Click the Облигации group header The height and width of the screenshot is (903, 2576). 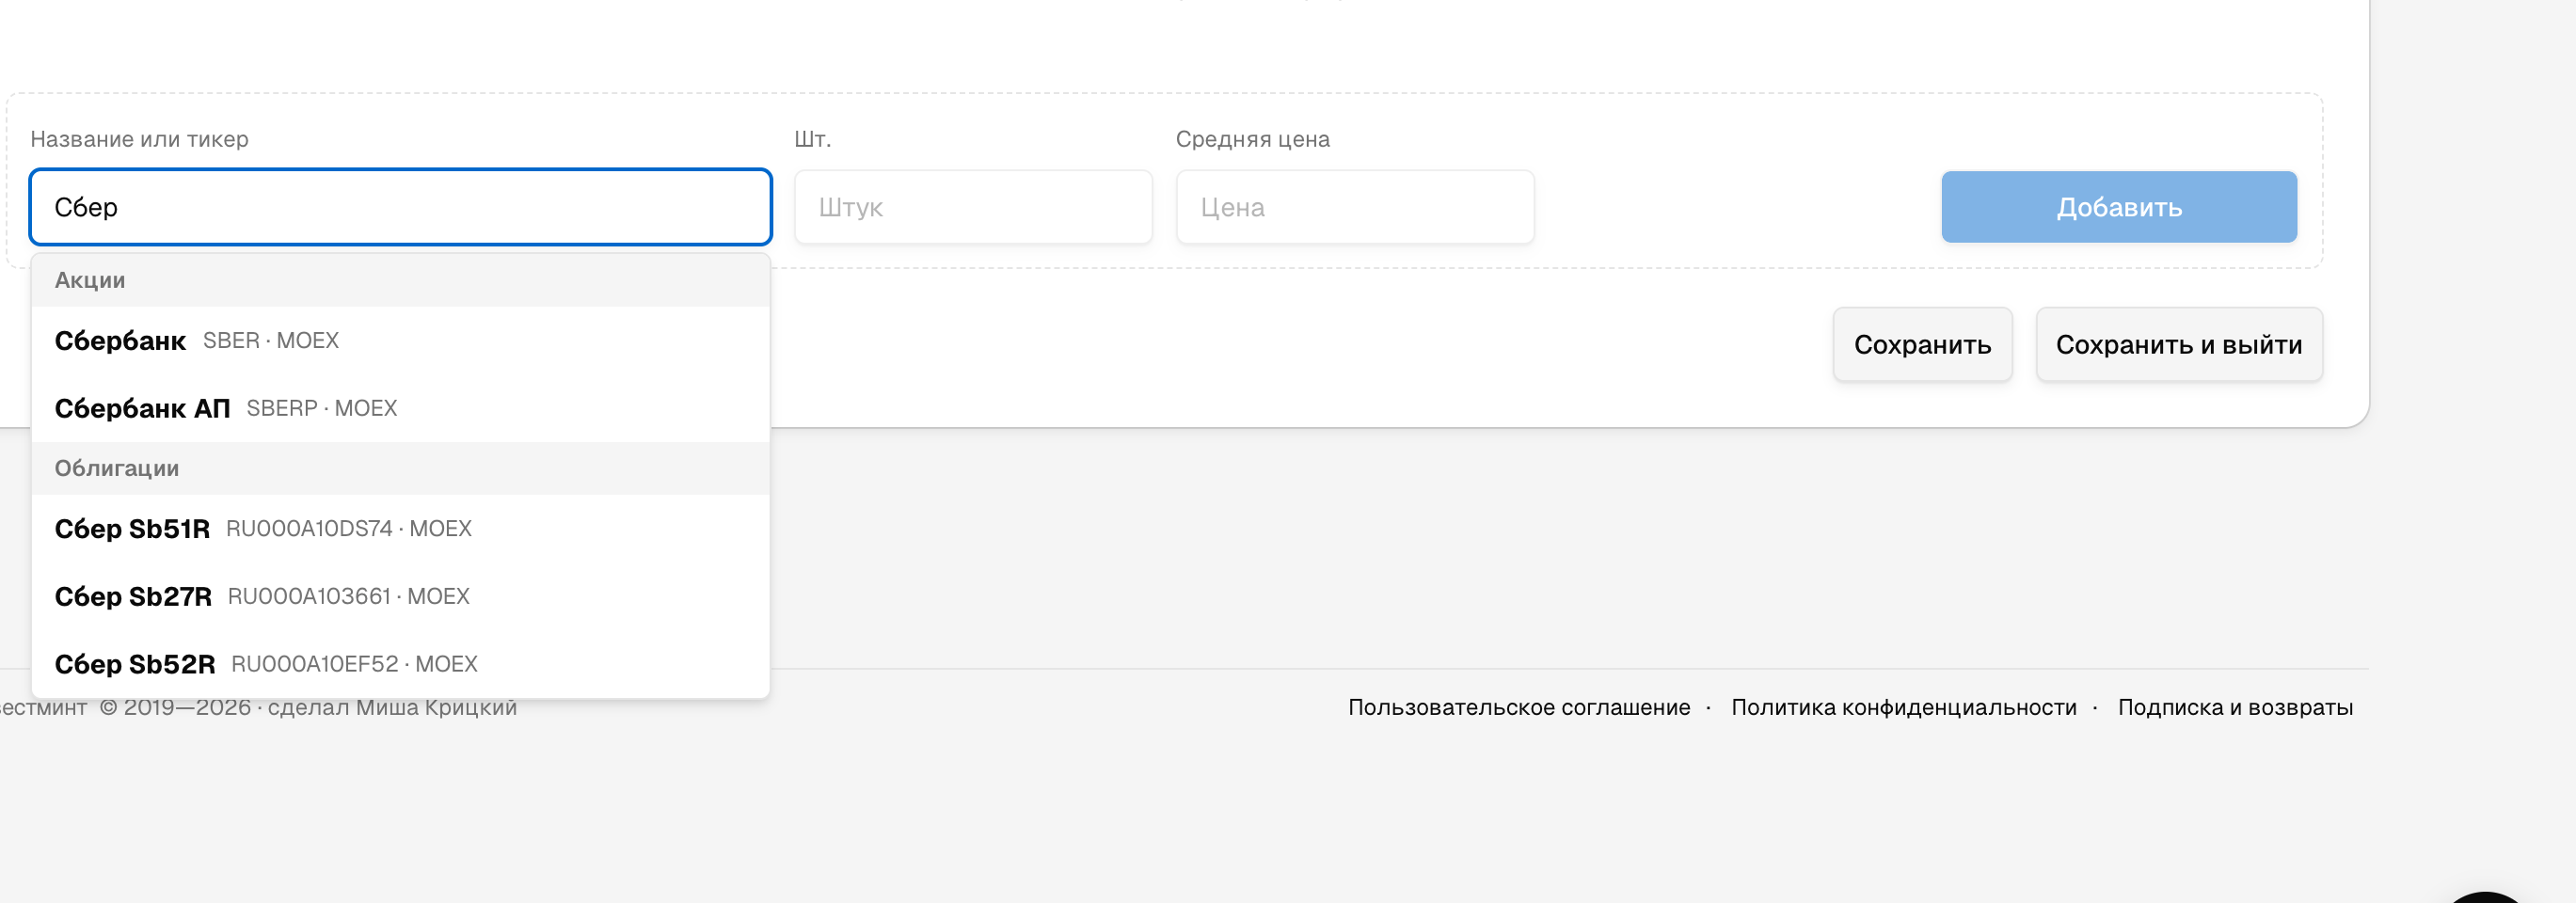click(400, 468)
